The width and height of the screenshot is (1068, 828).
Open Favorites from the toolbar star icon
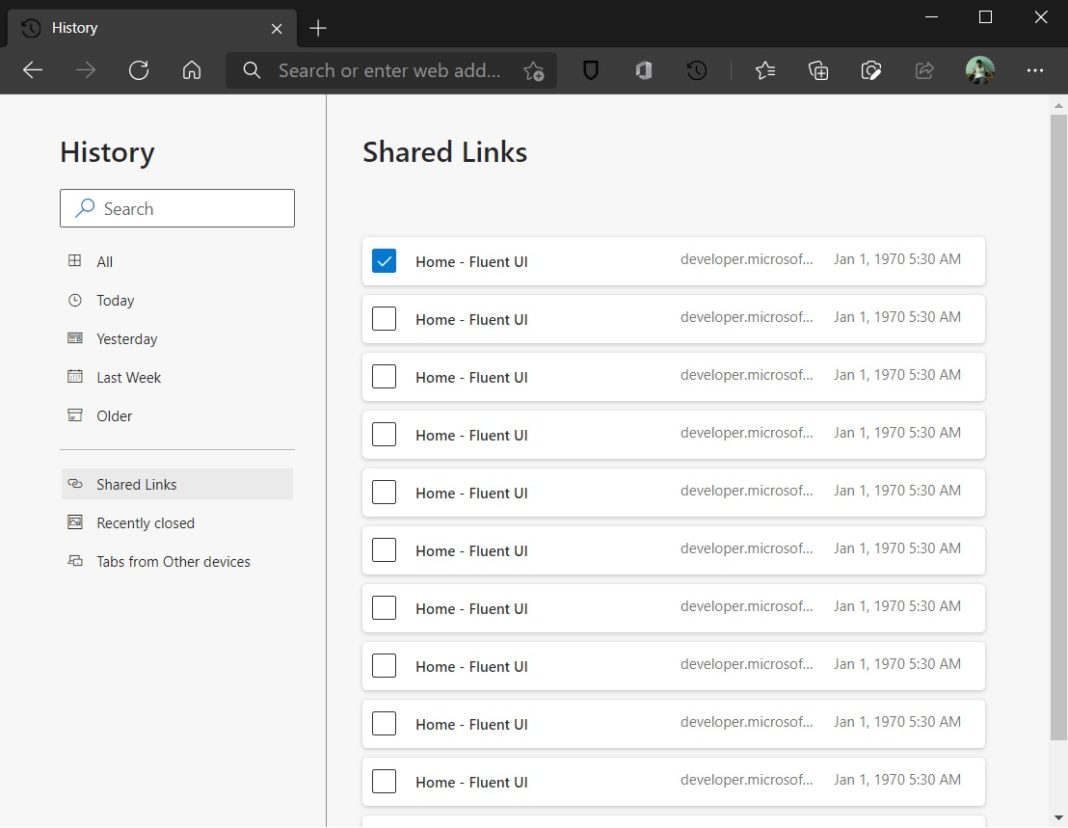coord(765,70)
